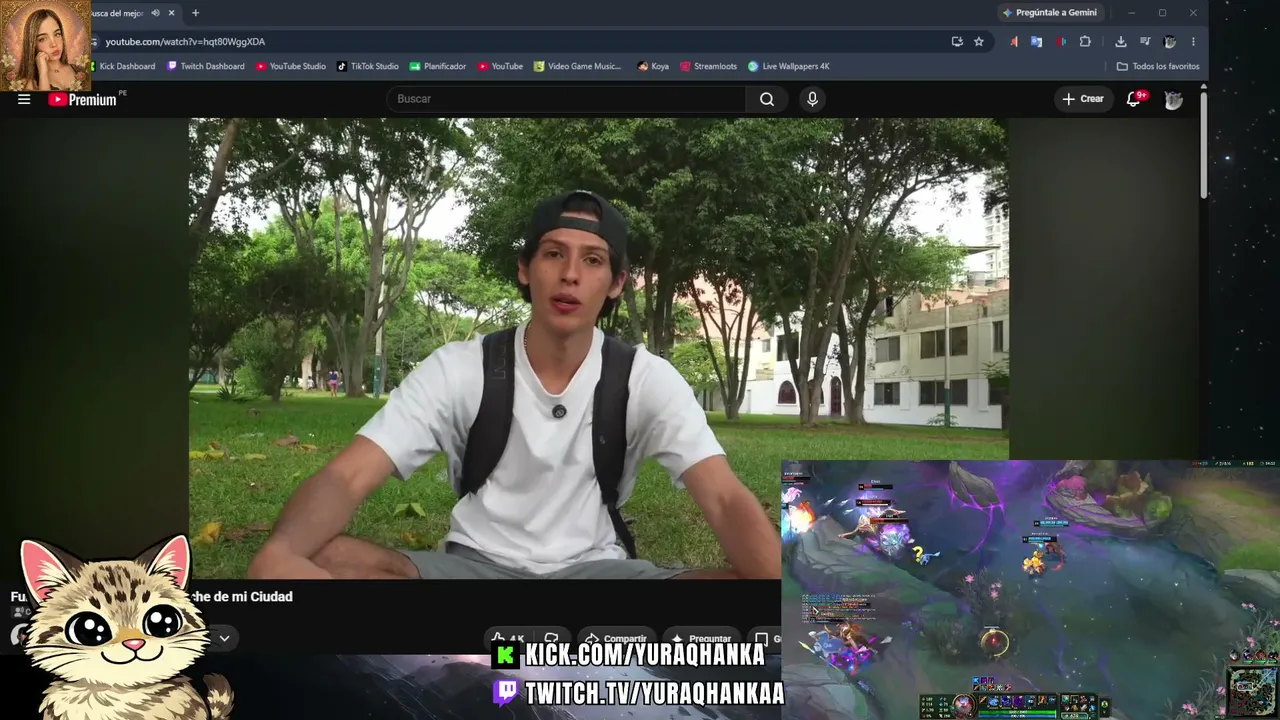1280x720 pixels.
Task: Open the Live Wallpapers 4K bookmark
Action: click(789, 67)
